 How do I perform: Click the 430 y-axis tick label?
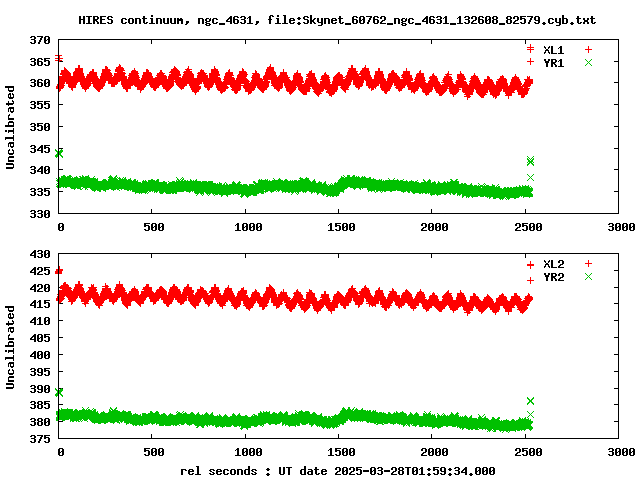click(40, 254)
